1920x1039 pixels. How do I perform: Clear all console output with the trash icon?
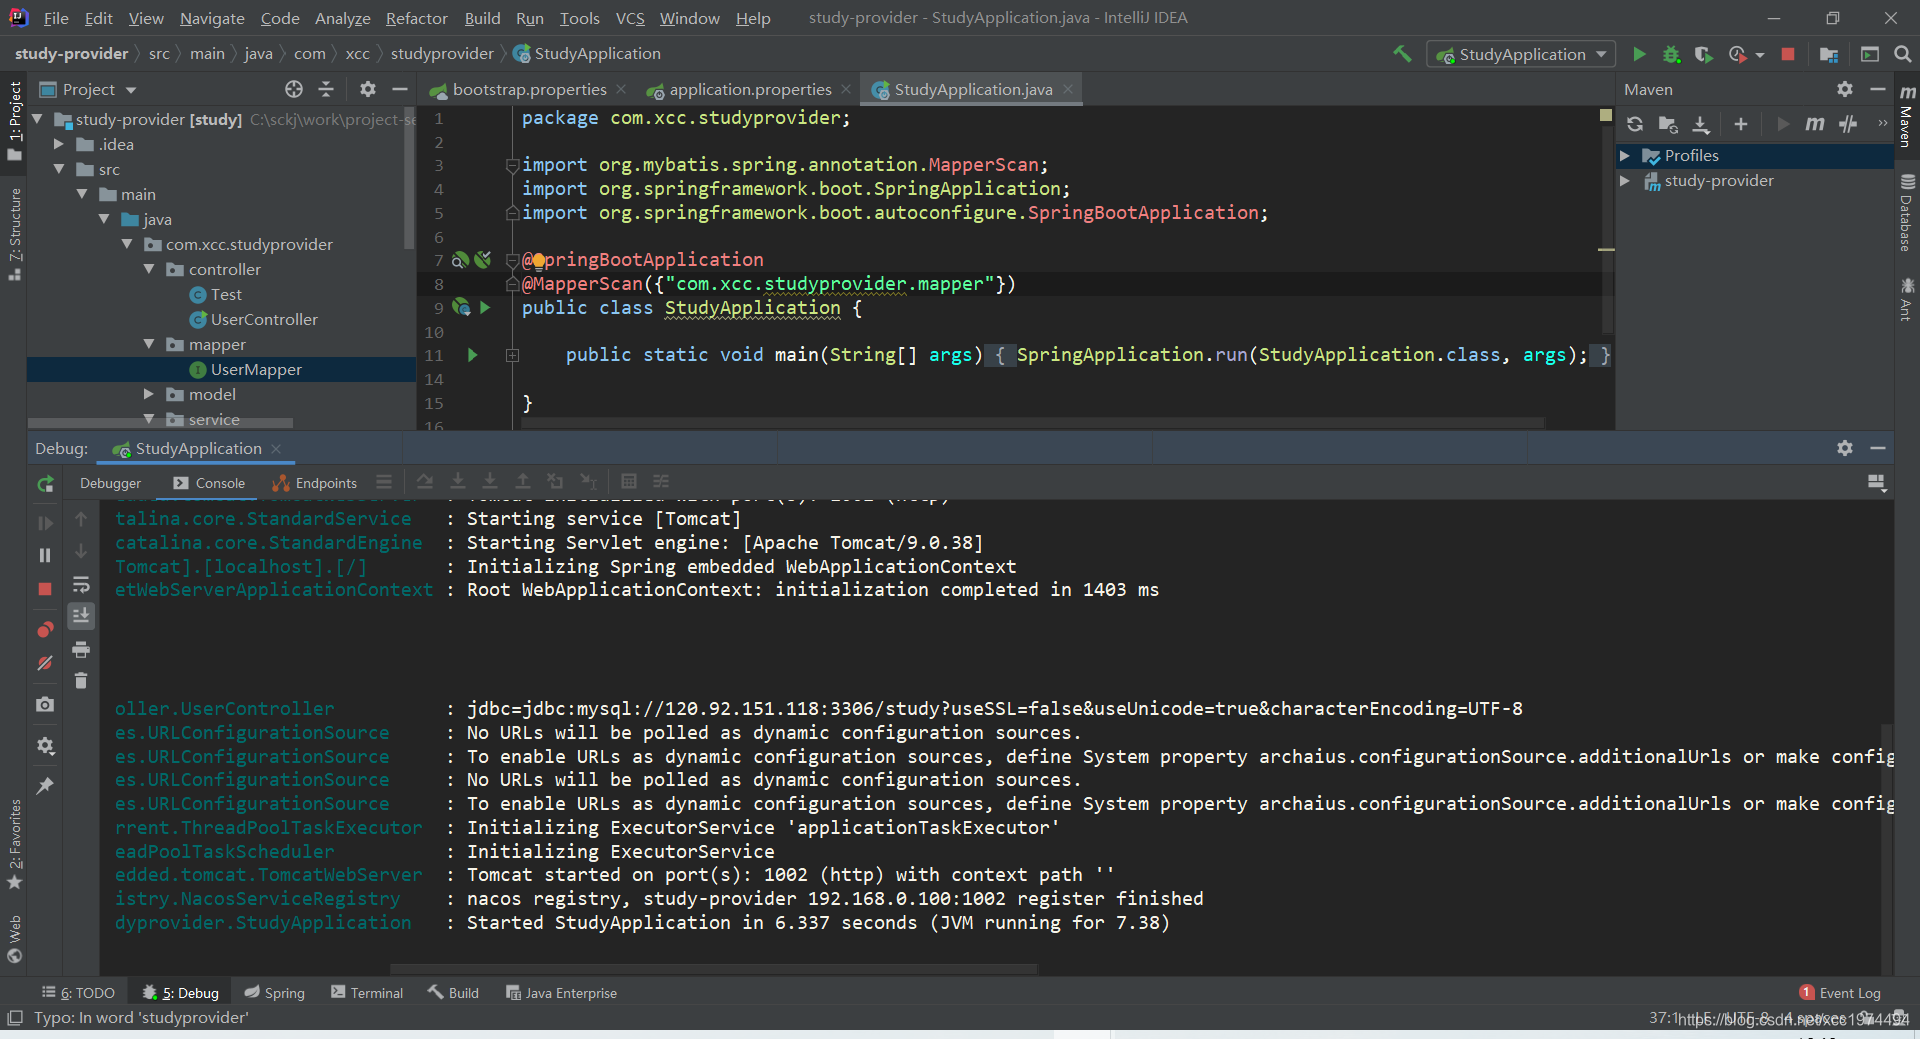[x=81, y=681]
